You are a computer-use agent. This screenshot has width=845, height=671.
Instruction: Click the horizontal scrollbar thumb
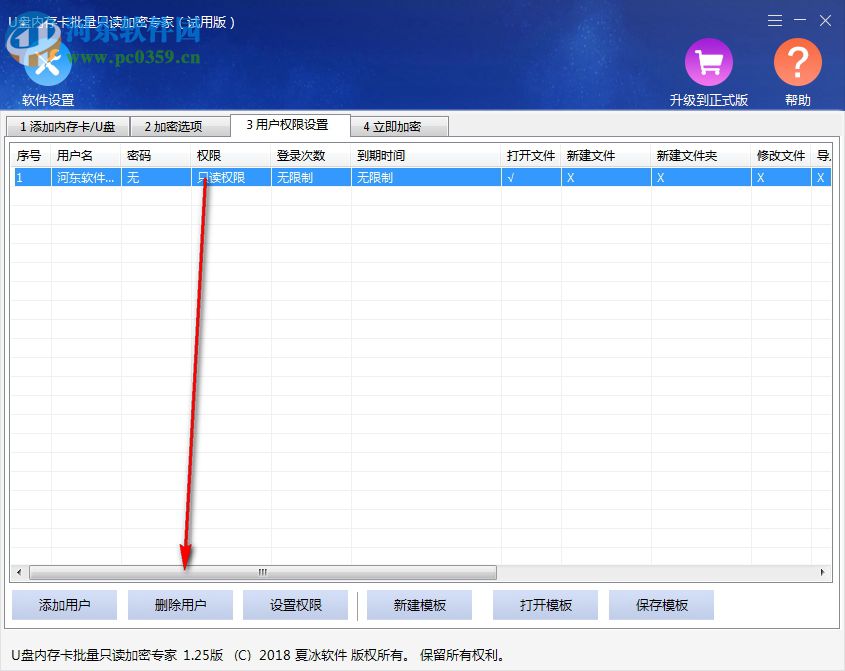(x=260, y=571)
